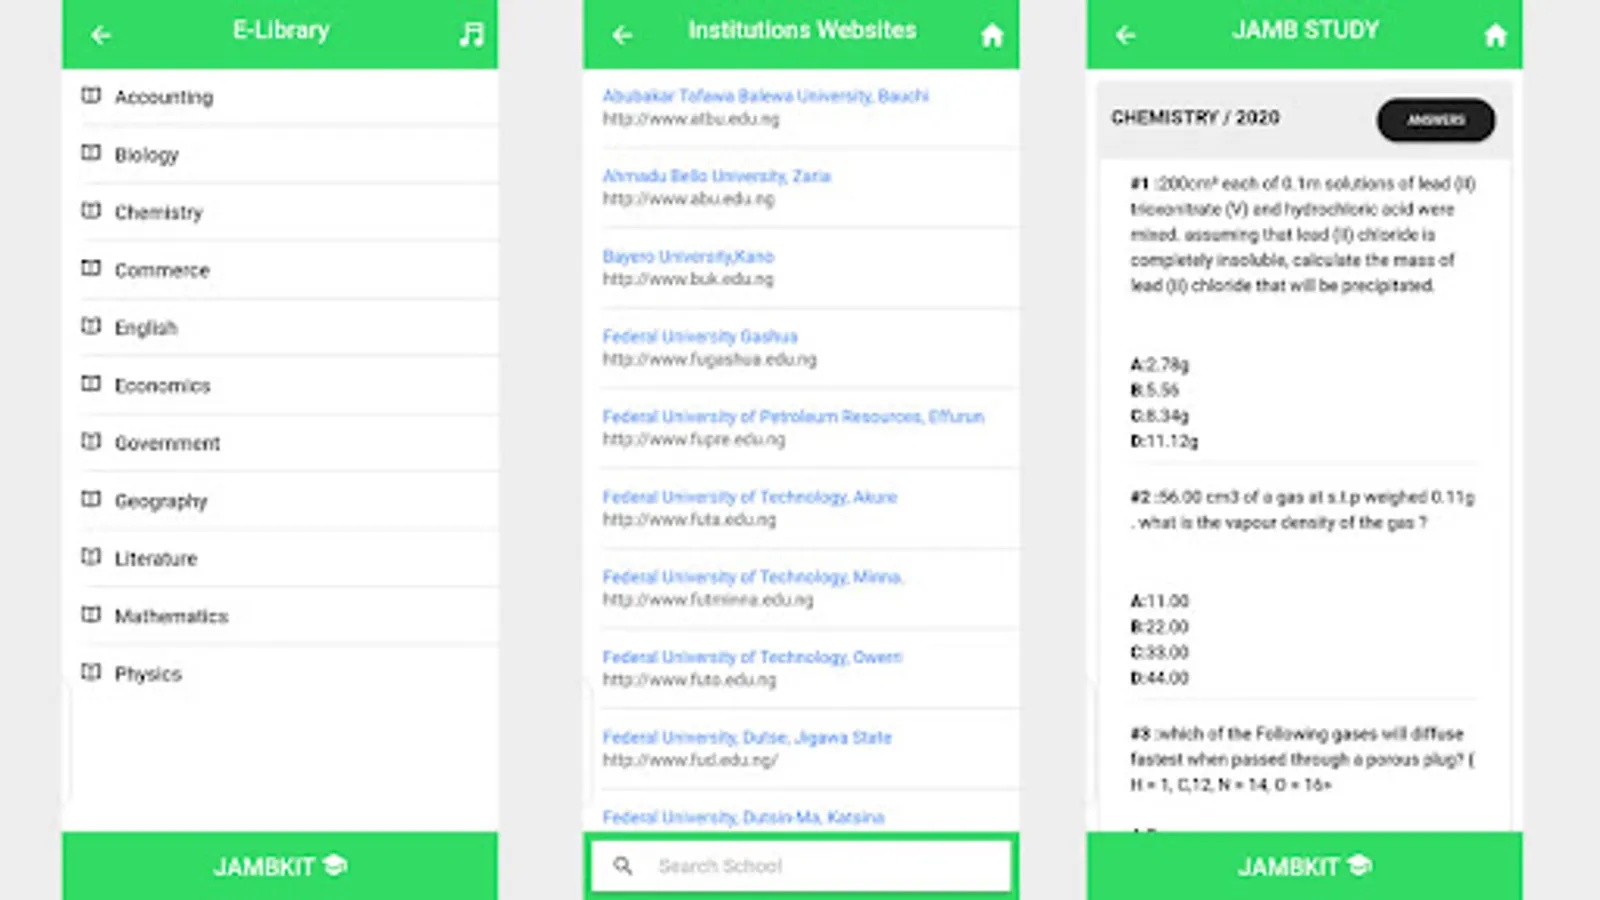Choose option C: 8.34g for question 1
The width and height of the screenshot is (1600, 900).
pos(1160,415)
